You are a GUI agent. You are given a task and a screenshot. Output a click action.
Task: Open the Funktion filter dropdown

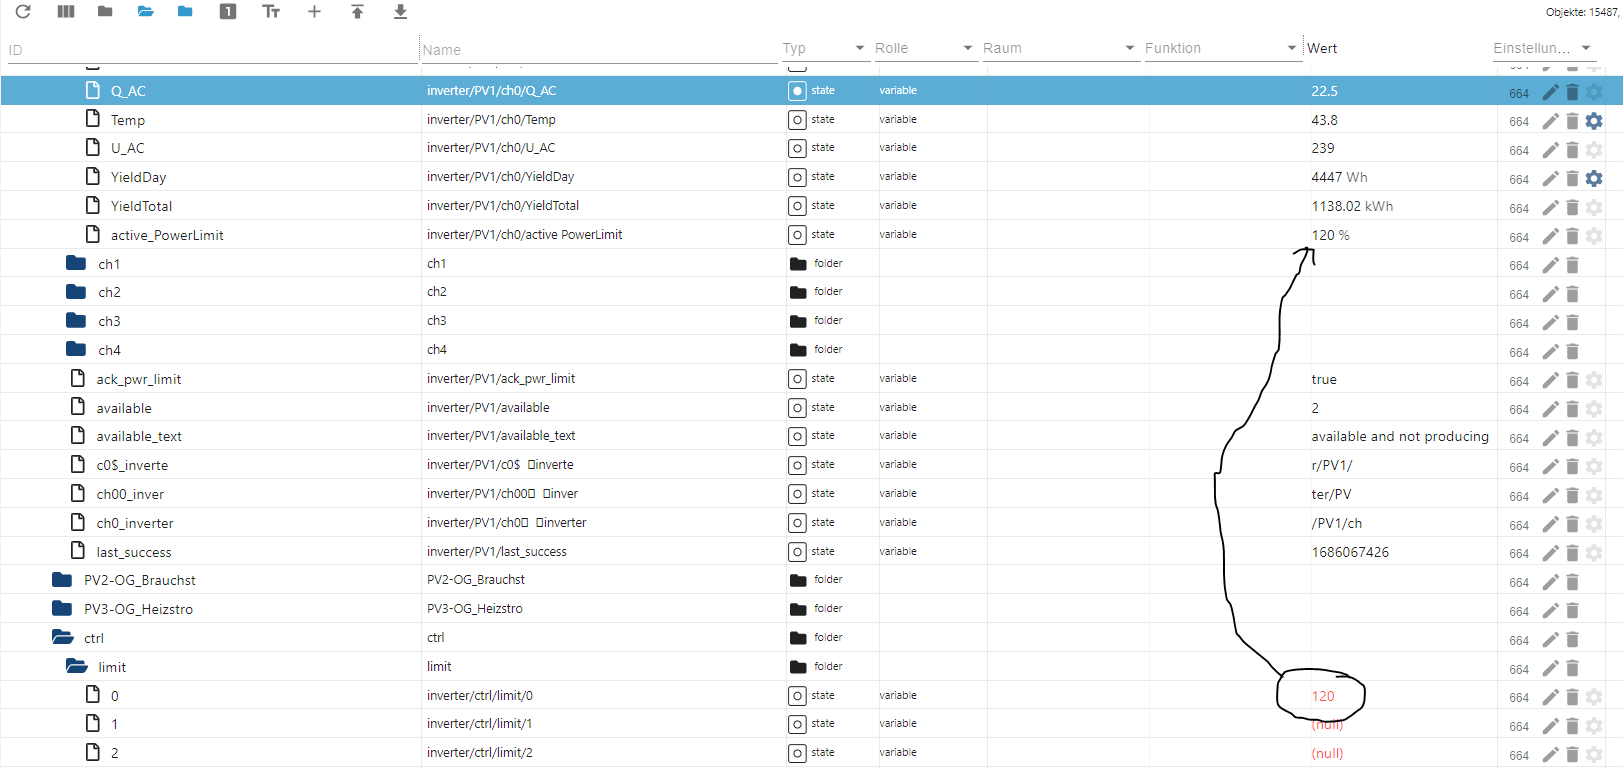tap(1292, 48)
